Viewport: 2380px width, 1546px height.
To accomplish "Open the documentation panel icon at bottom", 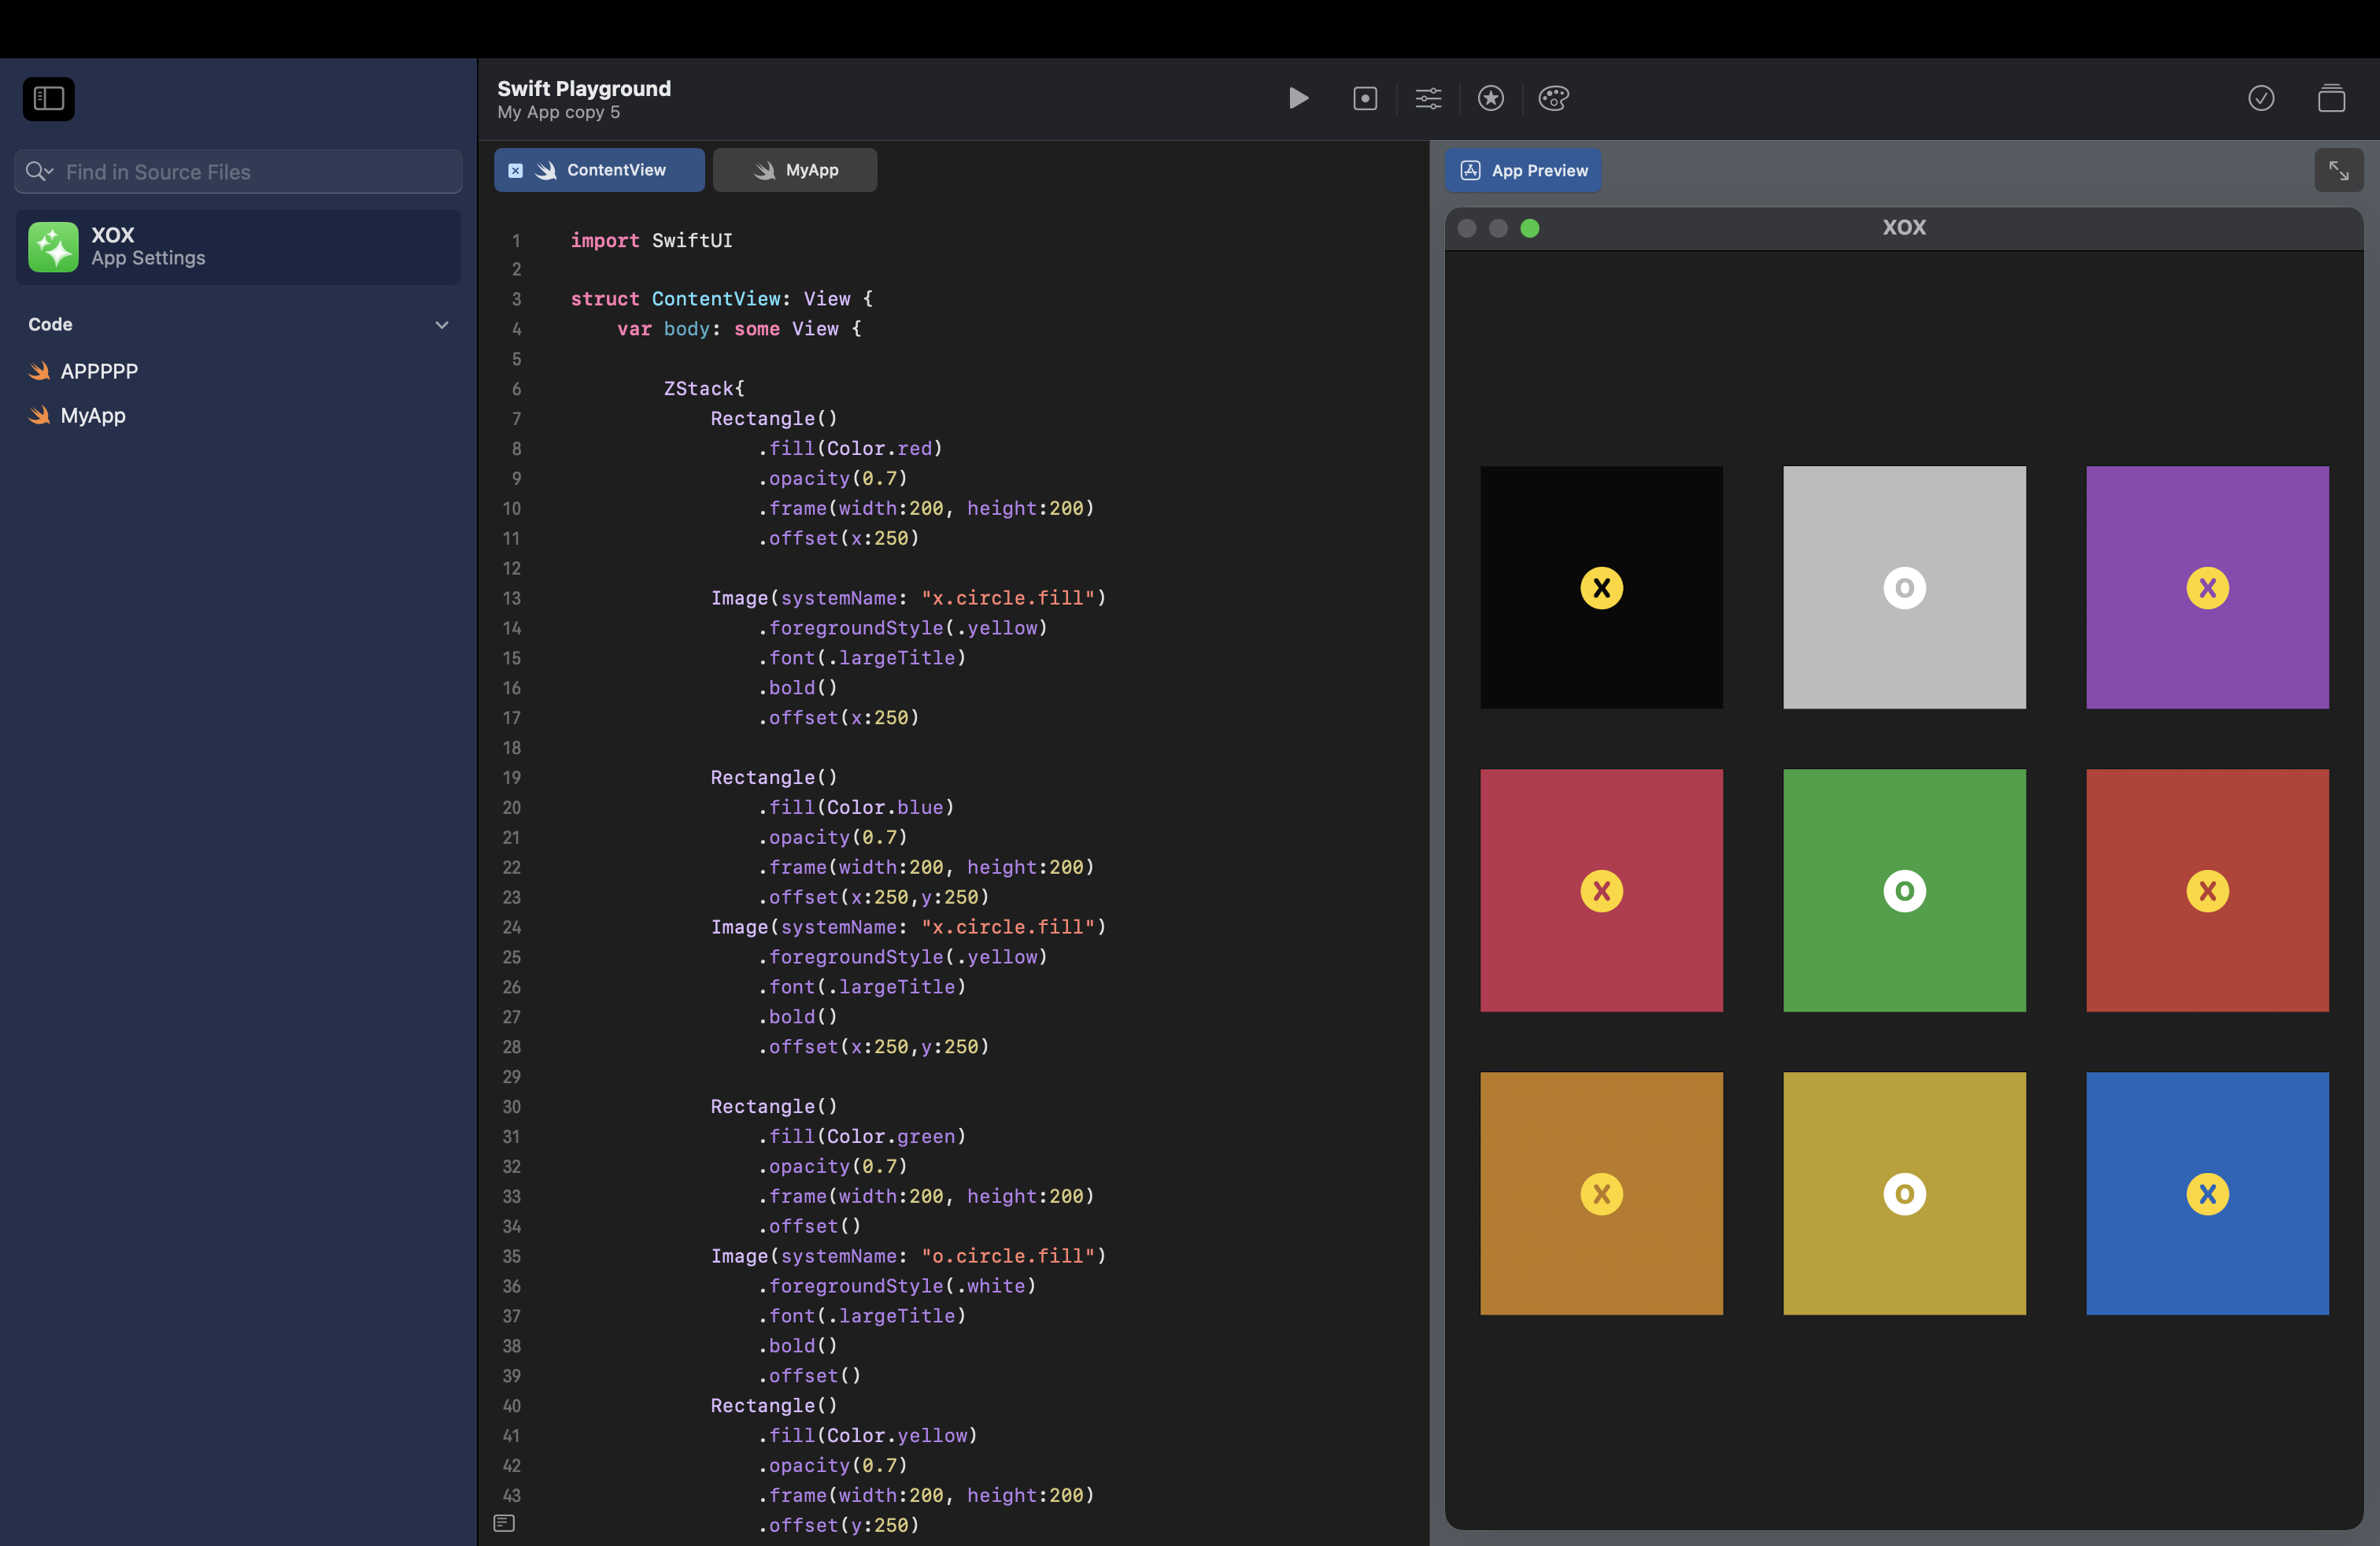I will (504, 1523).
